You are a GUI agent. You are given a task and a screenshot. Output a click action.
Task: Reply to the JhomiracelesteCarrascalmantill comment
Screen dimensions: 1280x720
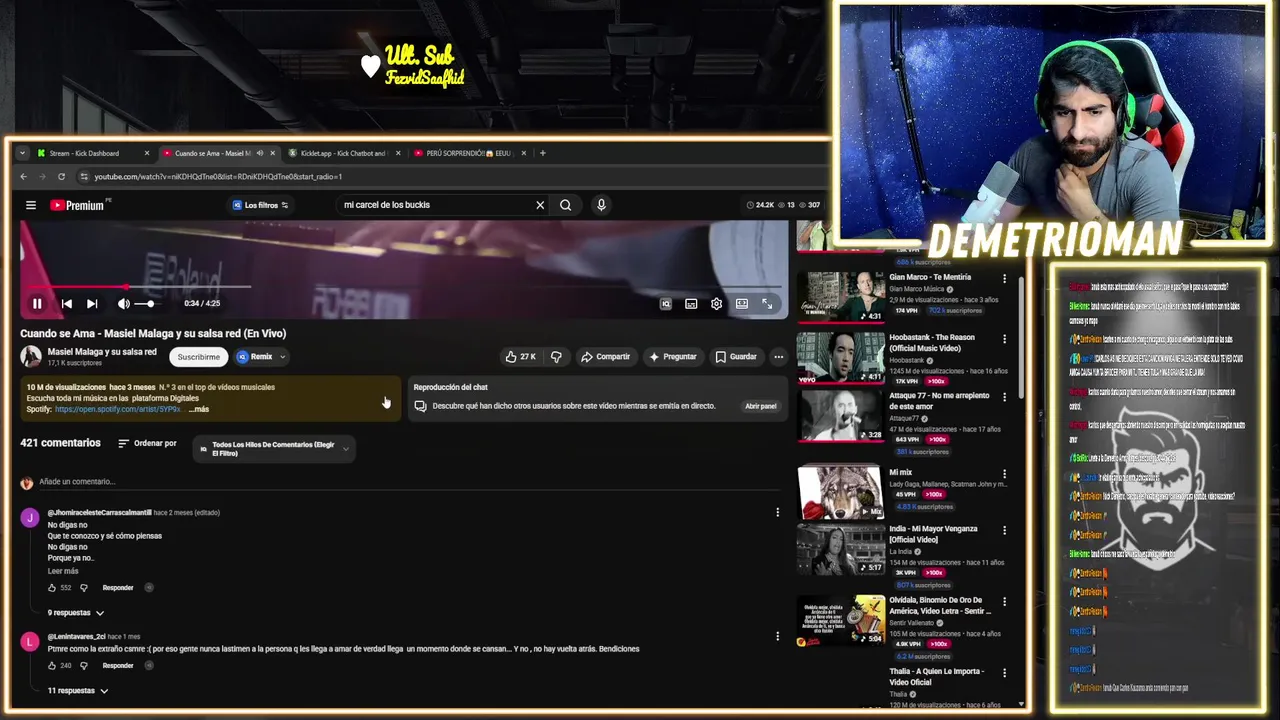118,588
